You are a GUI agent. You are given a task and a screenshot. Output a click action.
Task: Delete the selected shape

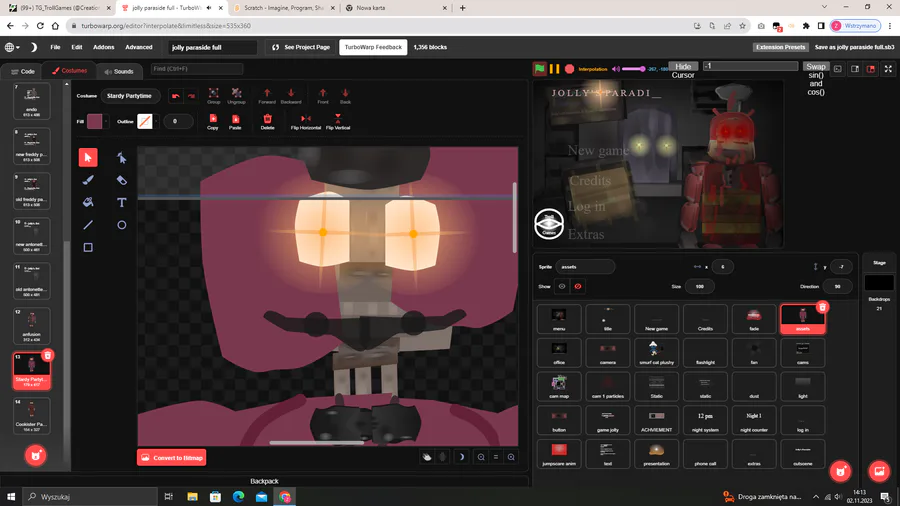[x=267, y=122]
